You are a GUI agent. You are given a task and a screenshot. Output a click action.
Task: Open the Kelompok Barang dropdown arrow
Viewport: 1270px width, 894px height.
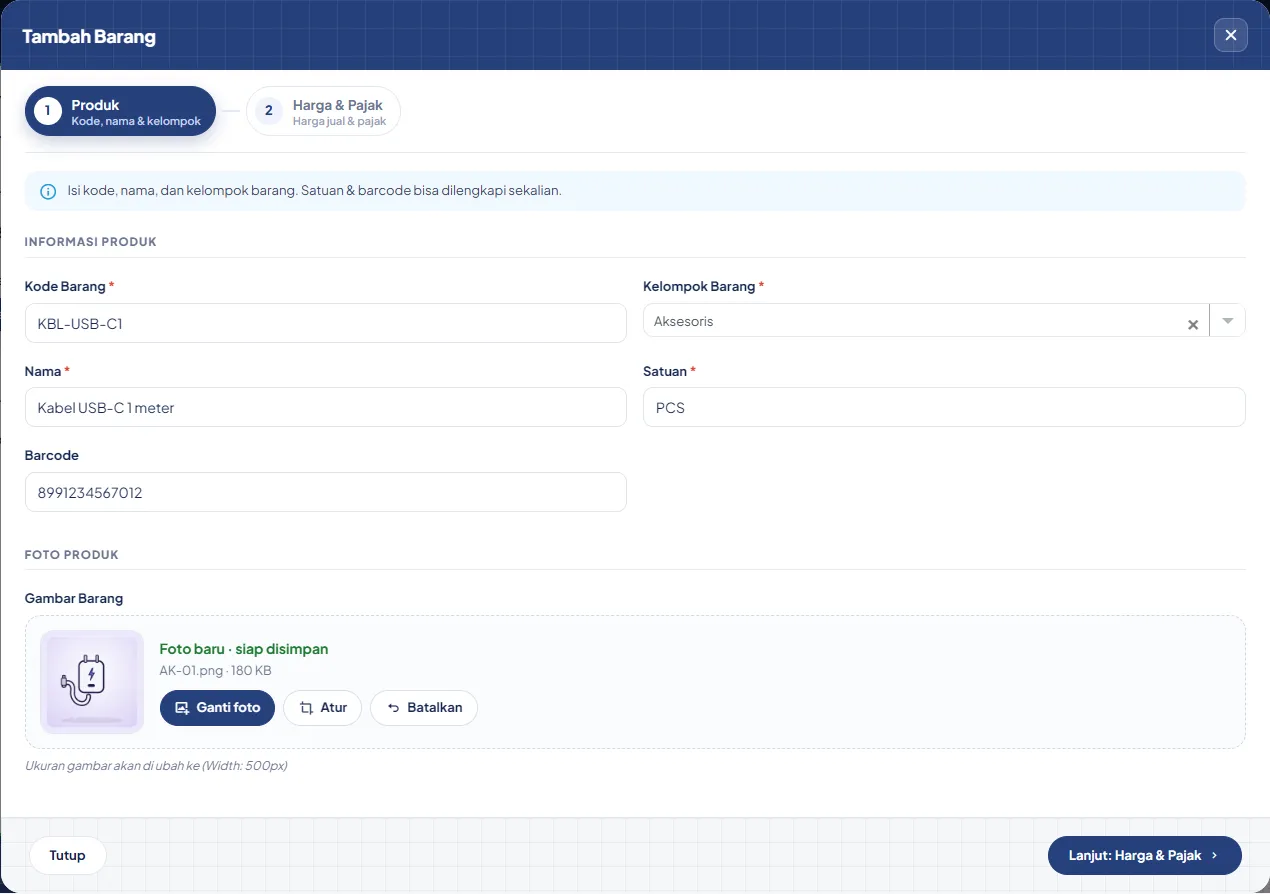point(1228,321)
